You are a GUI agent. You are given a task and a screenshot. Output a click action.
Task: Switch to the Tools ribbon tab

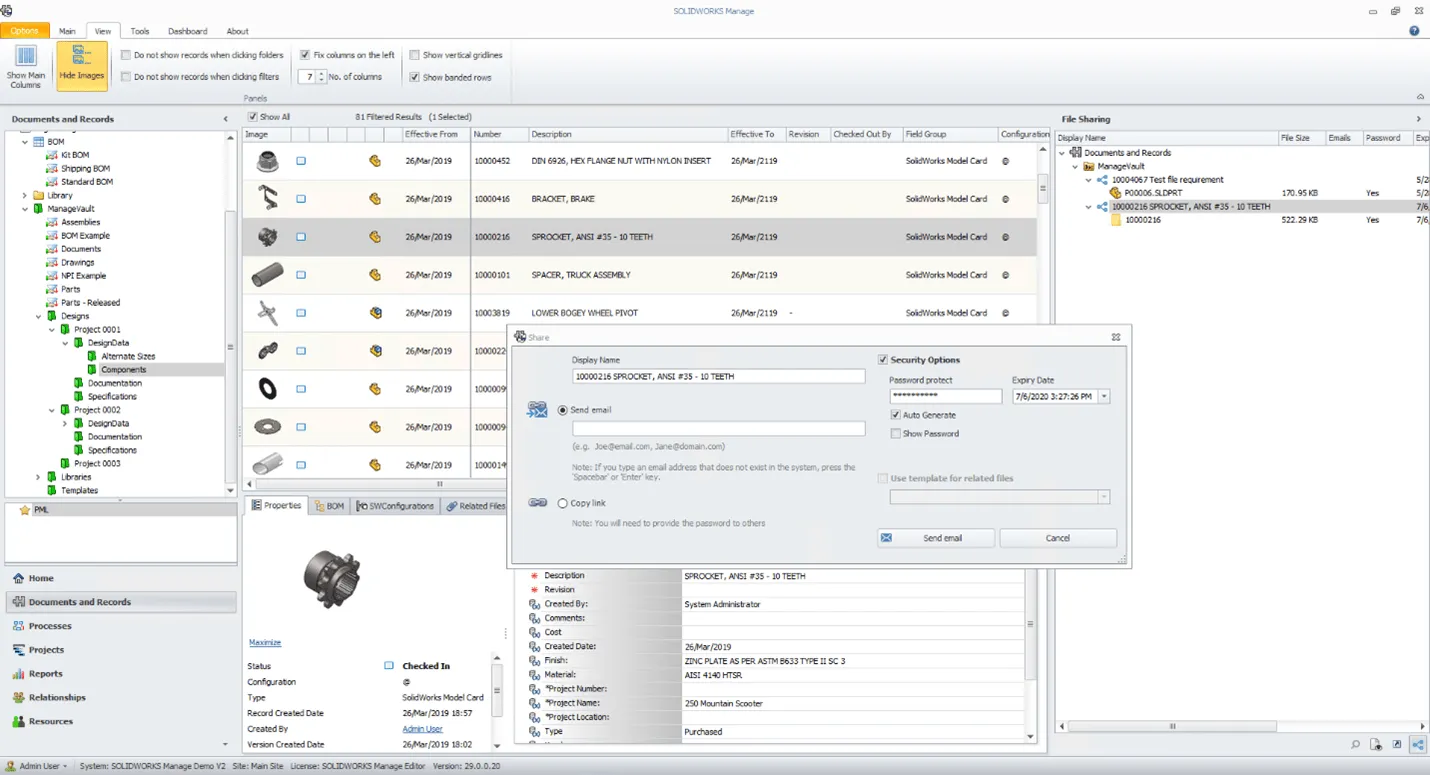tap(139, 31)
